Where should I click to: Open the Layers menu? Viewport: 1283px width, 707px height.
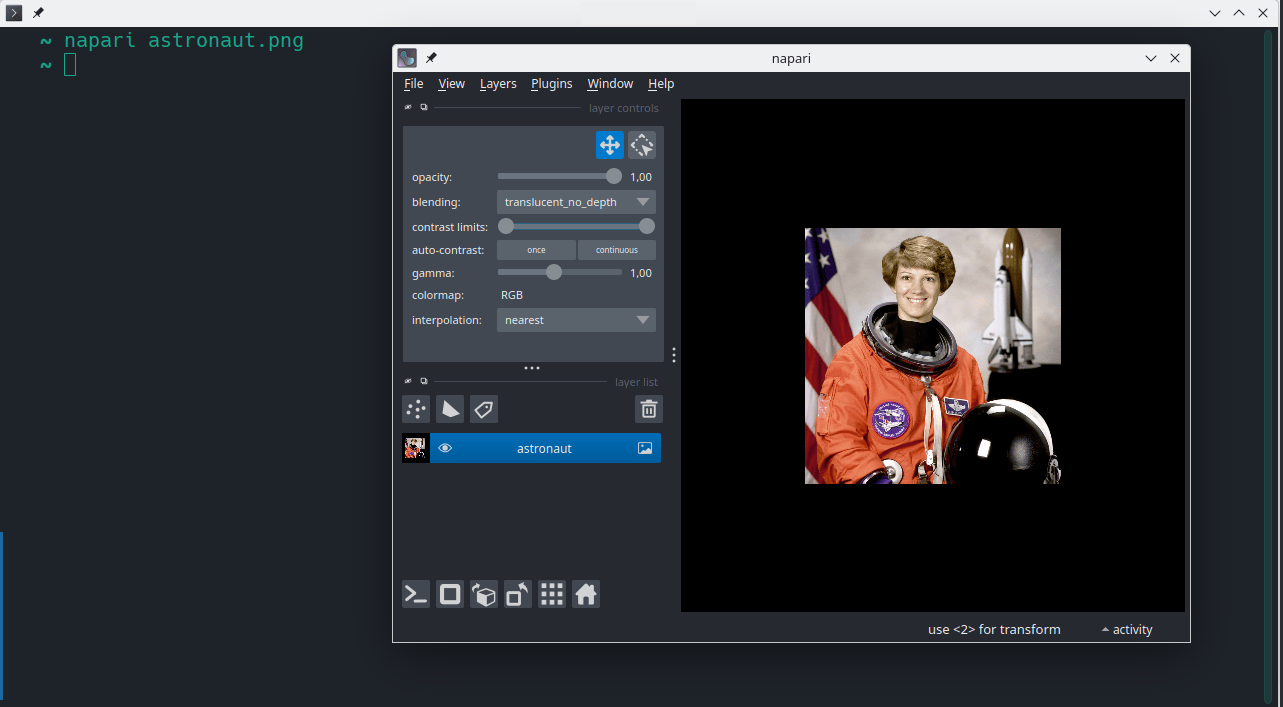[498, 83]
